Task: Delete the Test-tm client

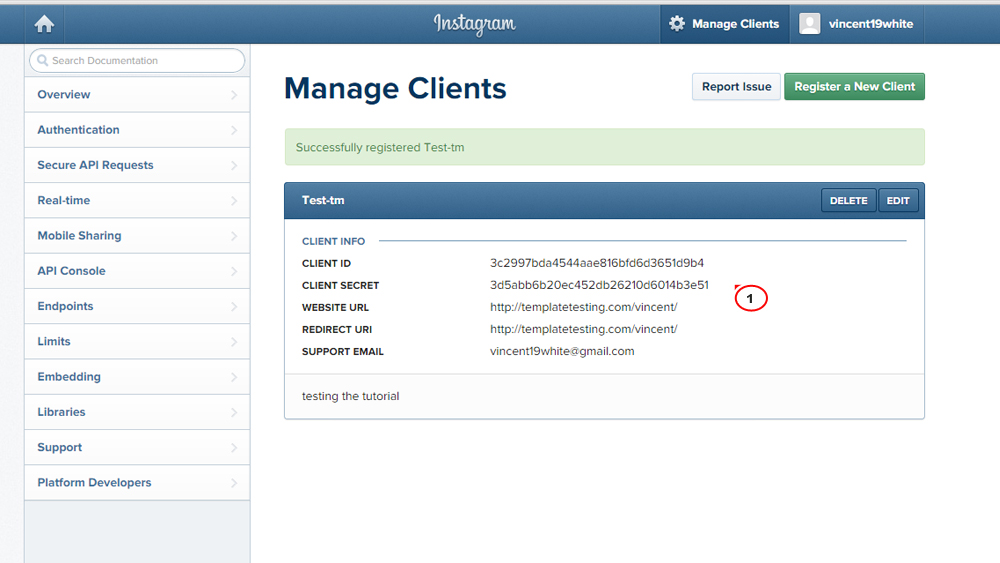Action: [x=848, y=201]
